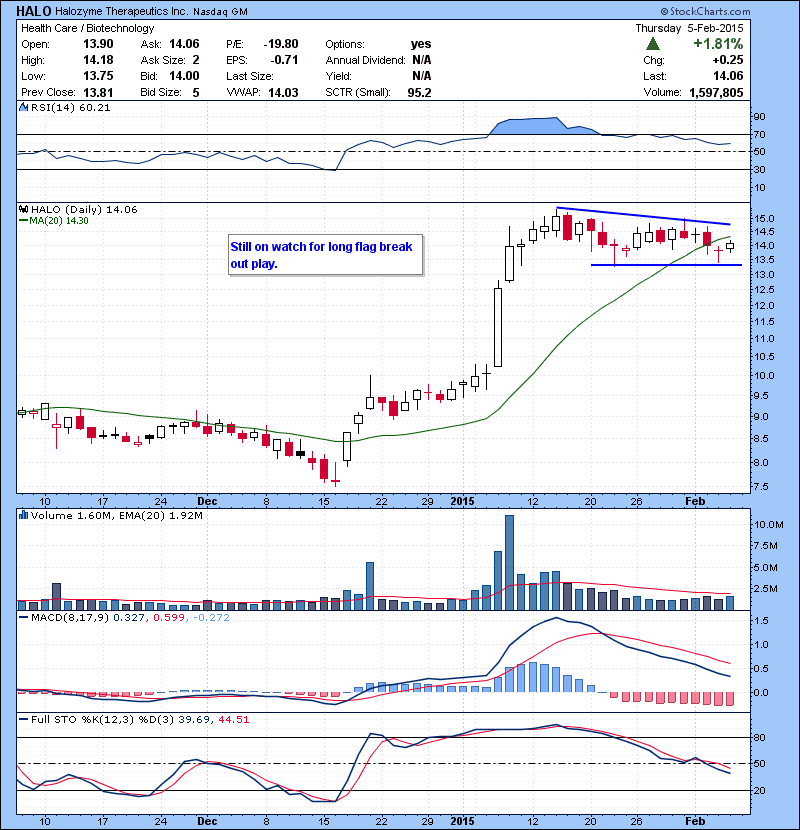Click the Bid Size value 5

pyautogui.click(x=196, y=92)
